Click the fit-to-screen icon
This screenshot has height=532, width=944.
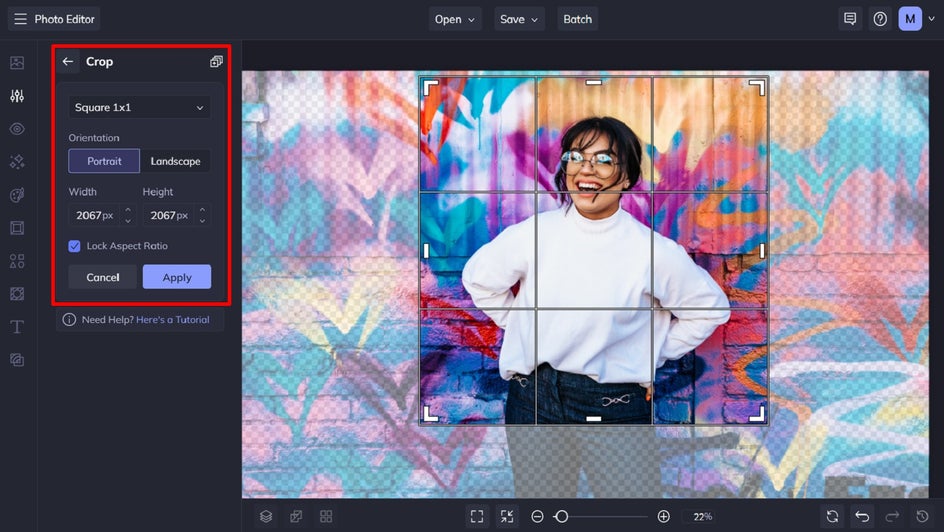click(x=477, y=516)
